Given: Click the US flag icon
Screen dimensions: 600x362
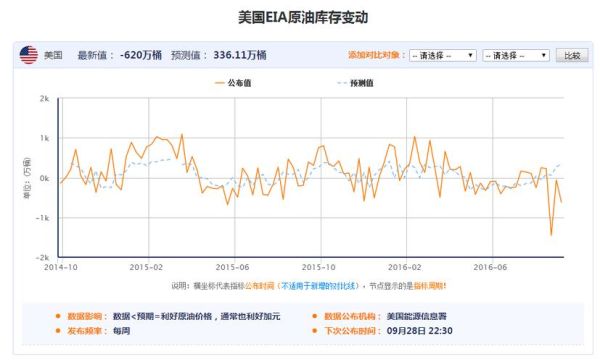Looking at the screenshot, I should tap(29, 55).
